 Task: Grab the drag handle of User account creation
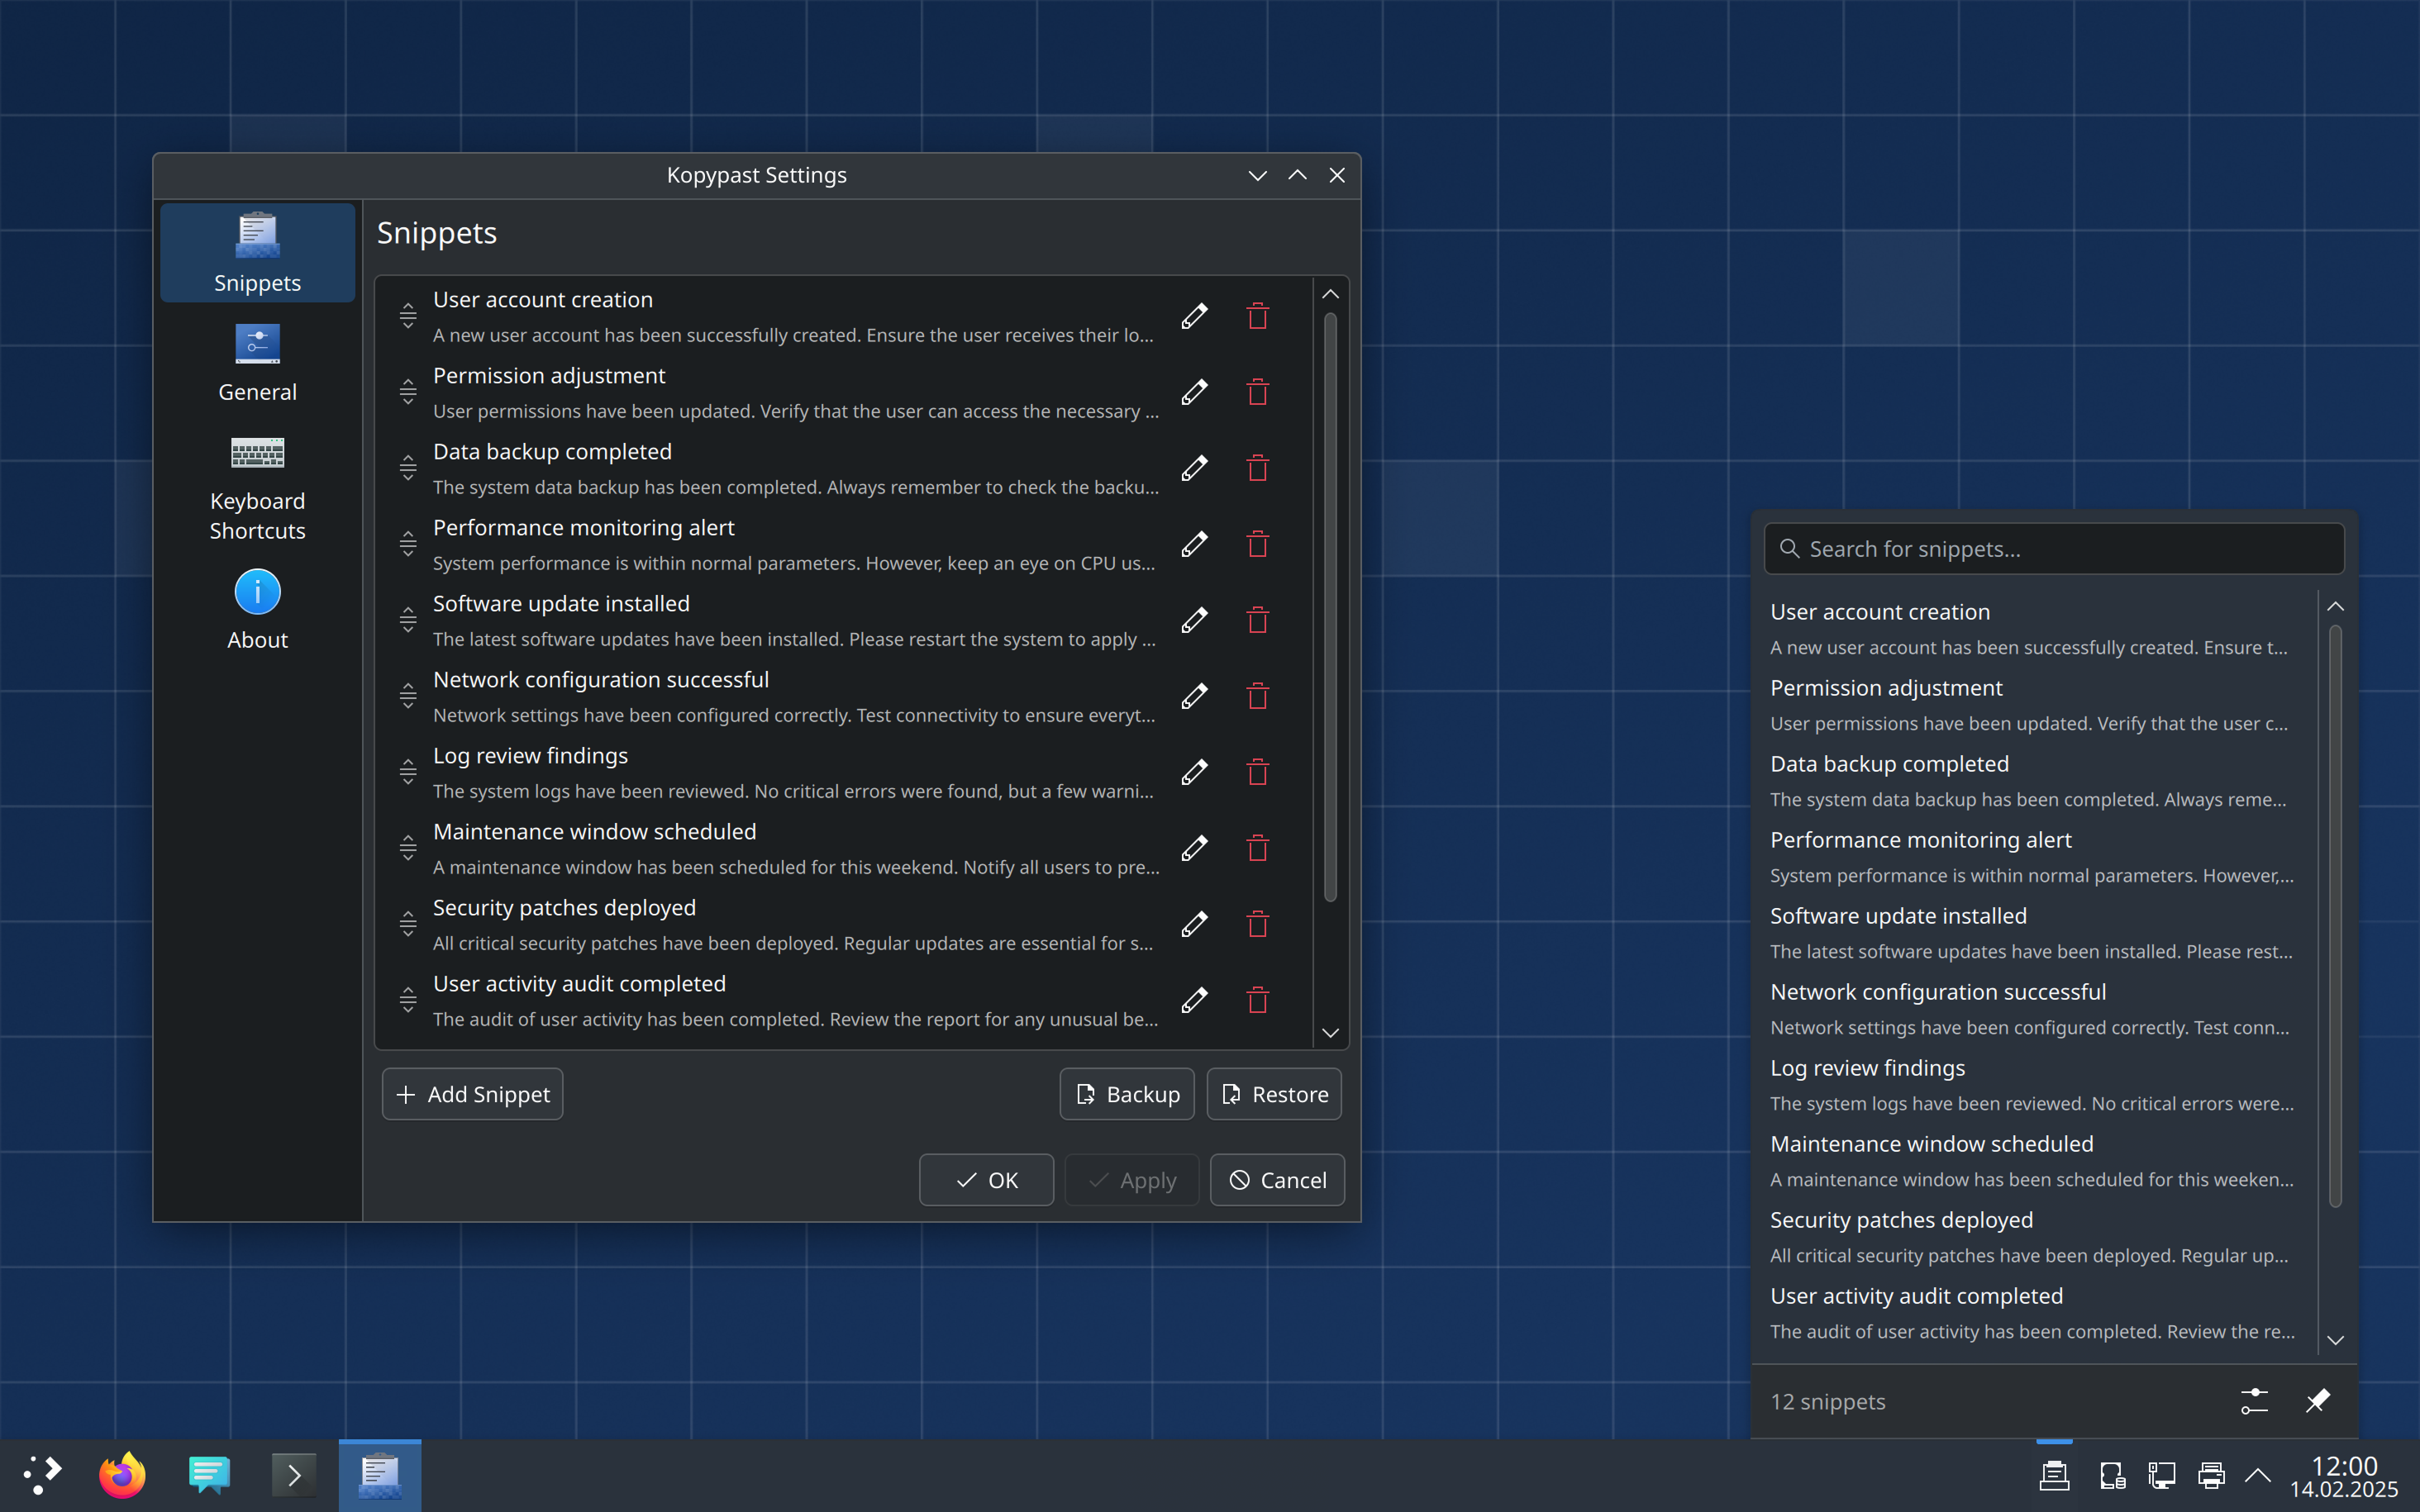[x=408, y=316]
